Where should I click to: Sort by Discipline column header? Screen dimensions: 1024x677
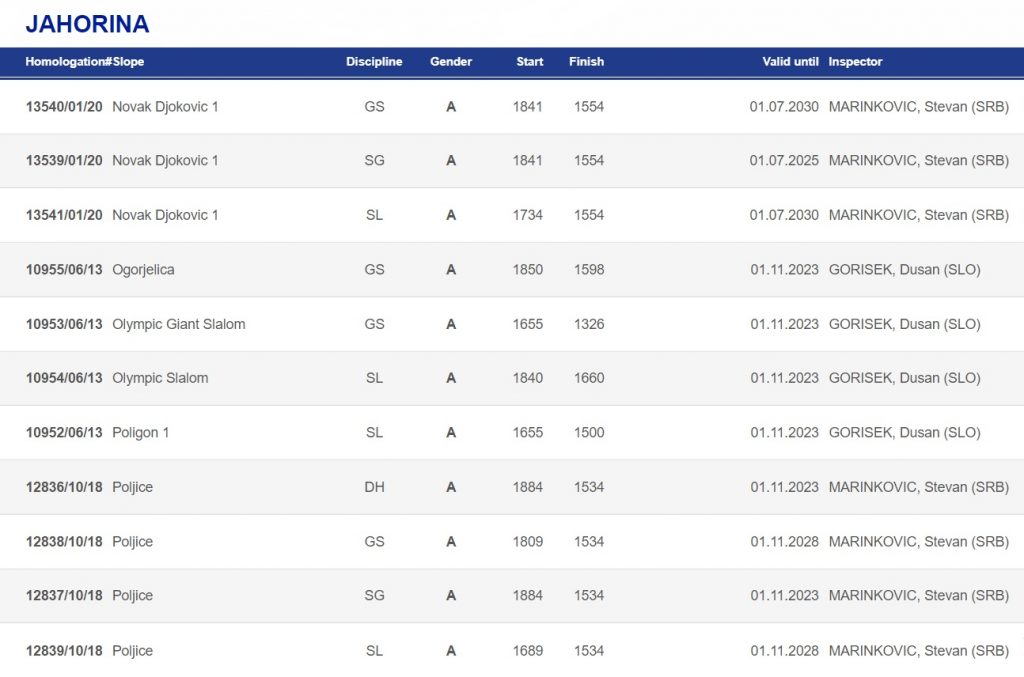pos(374,62)
